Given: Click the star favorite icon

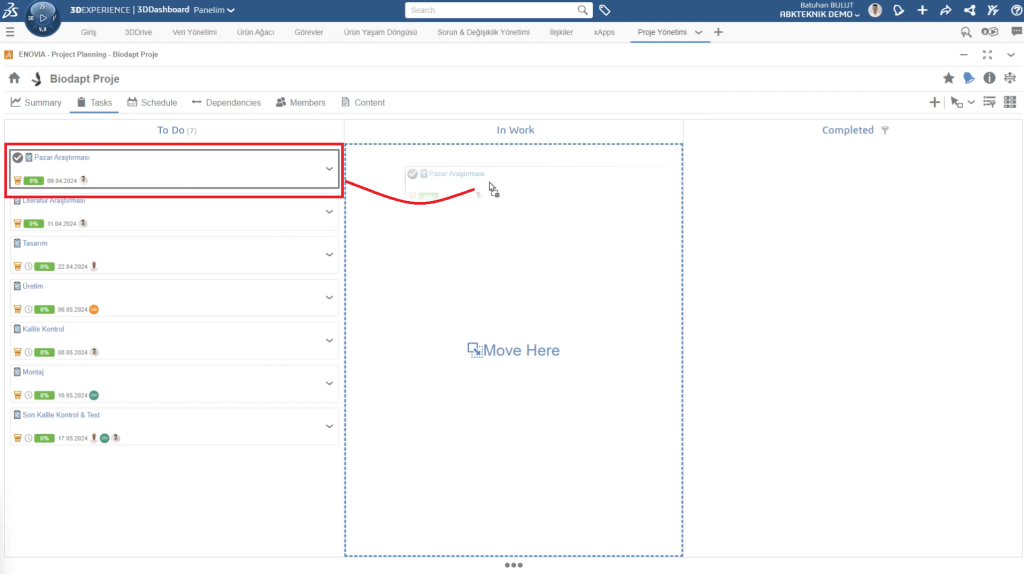Looking at the screenshot, I should (948, 78).
